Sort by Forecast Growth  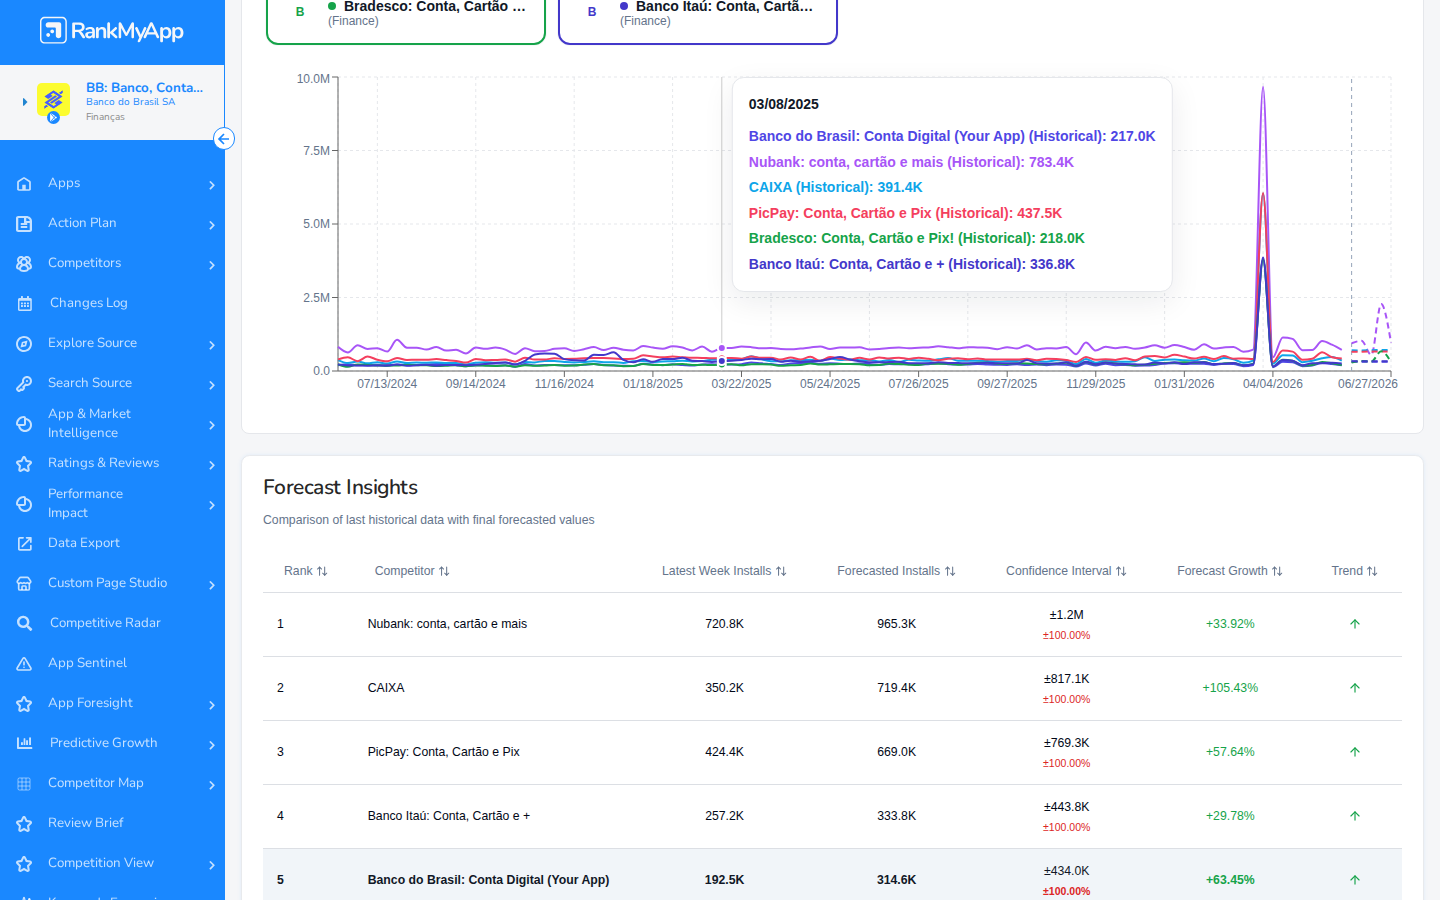click(x=1229, y=571)
